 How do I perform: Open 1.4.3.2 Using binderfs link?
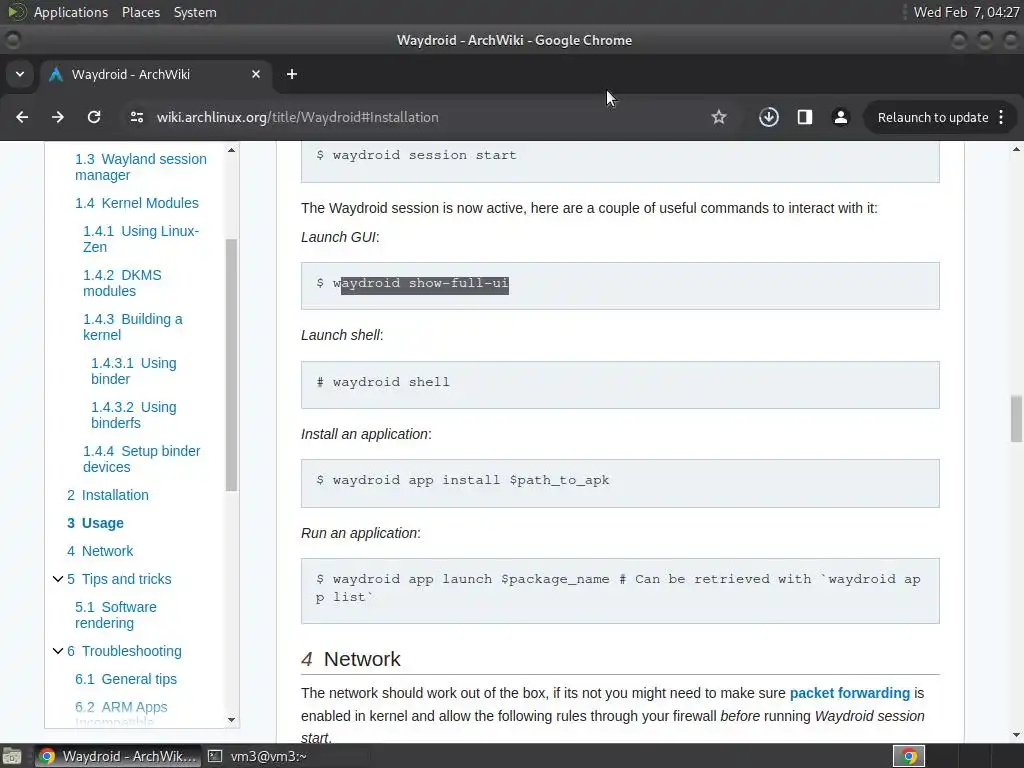pyautogui.click(x=134, y=415)
